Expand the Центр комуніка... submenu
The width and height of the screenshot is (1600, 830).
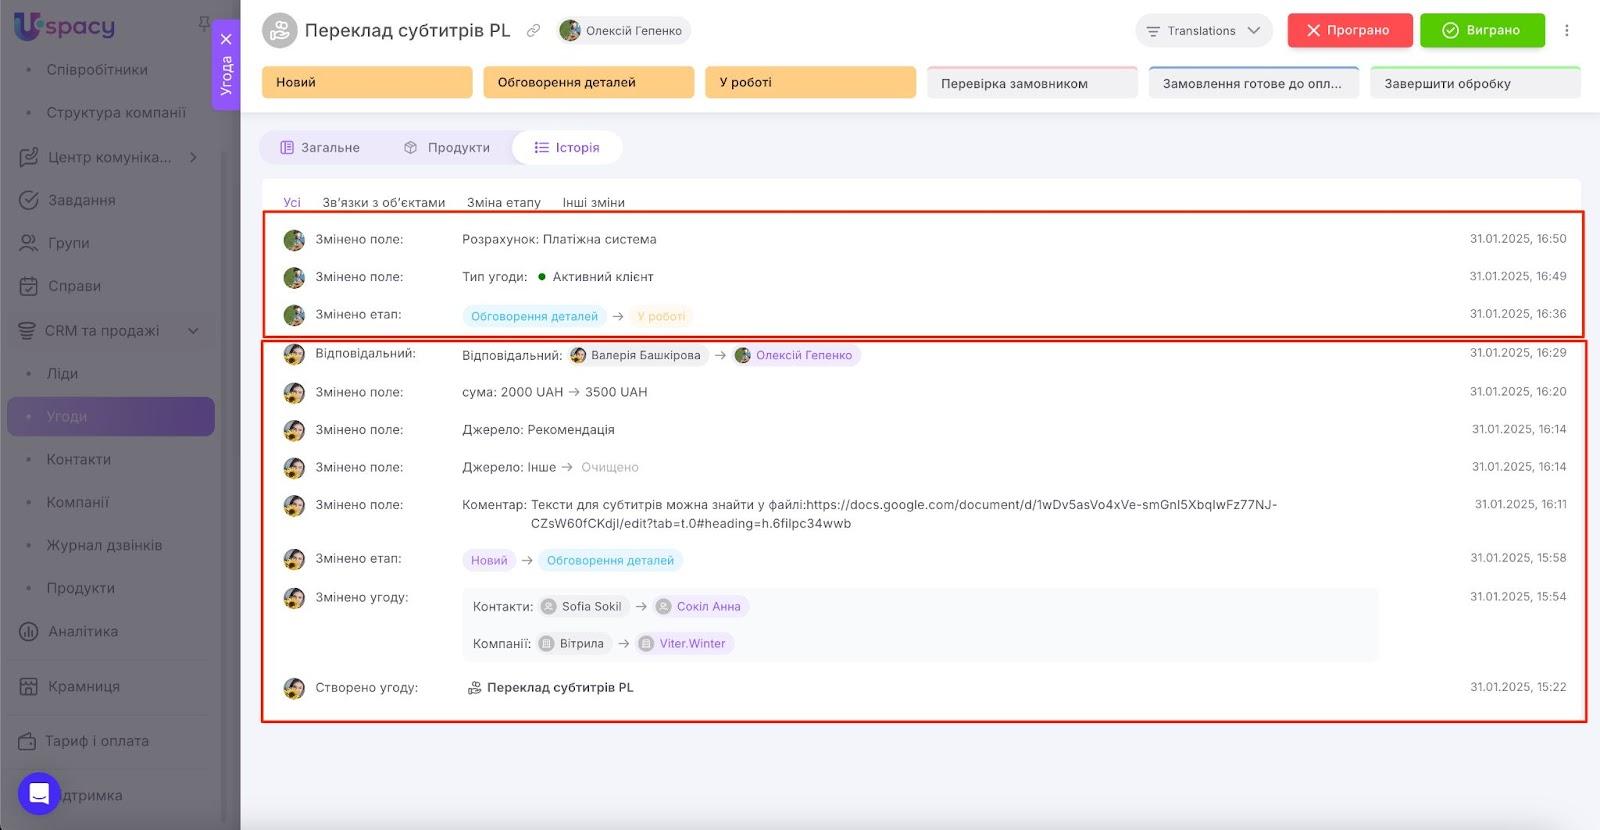(193, 157)
